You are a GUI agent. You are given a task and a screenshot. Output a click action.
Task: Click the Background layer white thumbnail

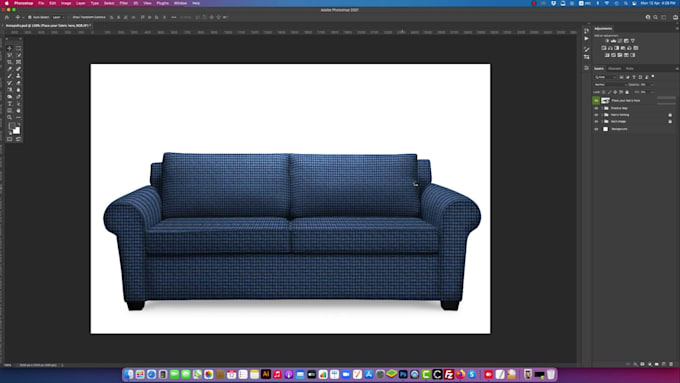tap(605, 129)
